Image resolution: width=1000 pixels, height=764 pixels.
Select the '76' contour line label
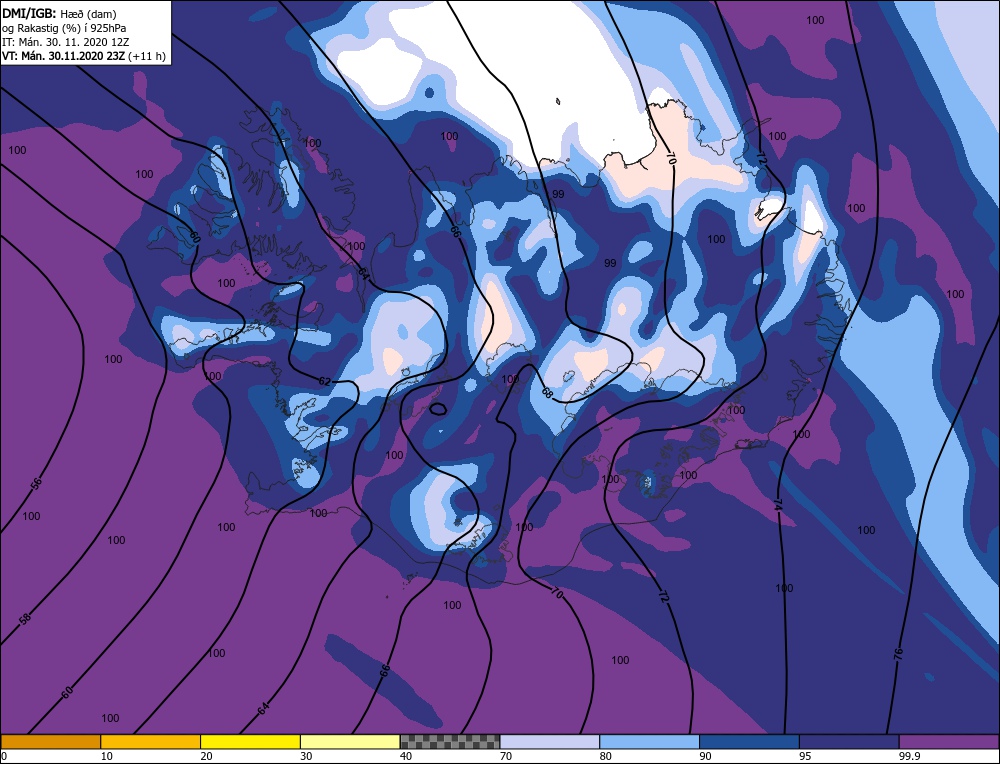(899, 654)
